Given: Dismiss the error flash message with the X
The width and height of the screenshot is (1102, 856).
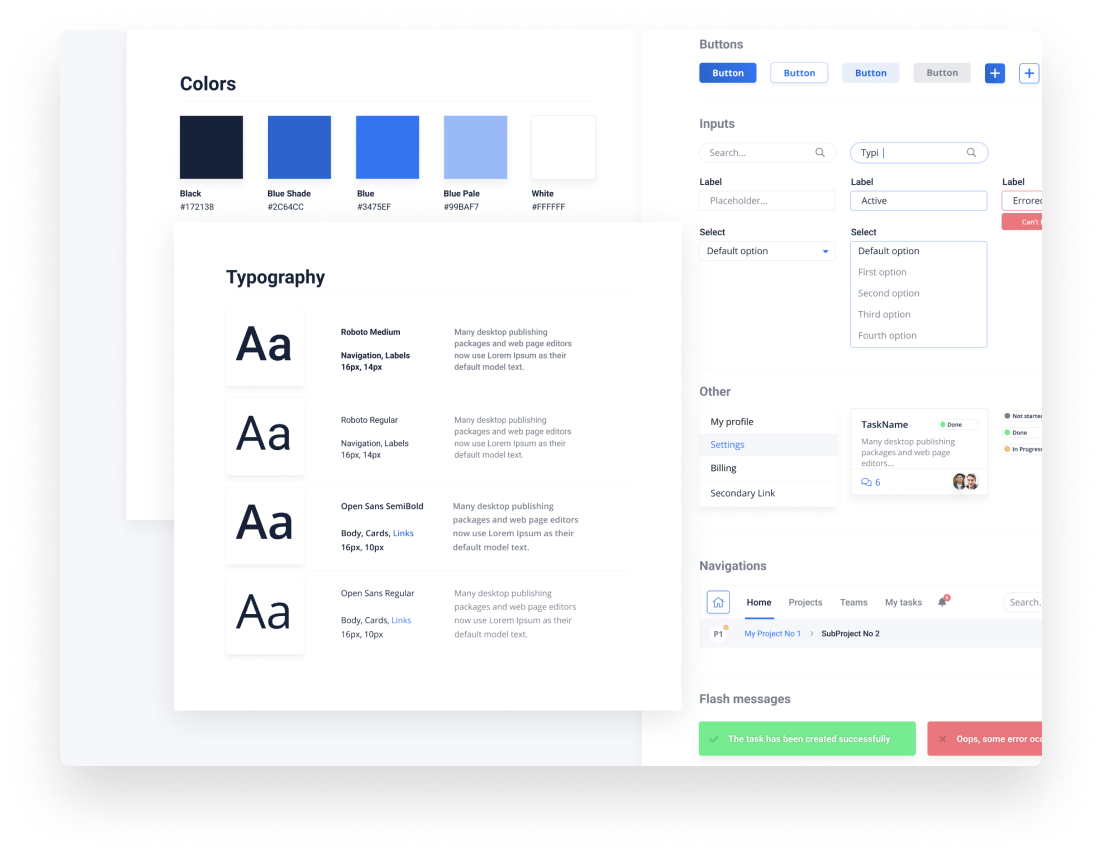Looking at the screenshot, I should point(942,739).
